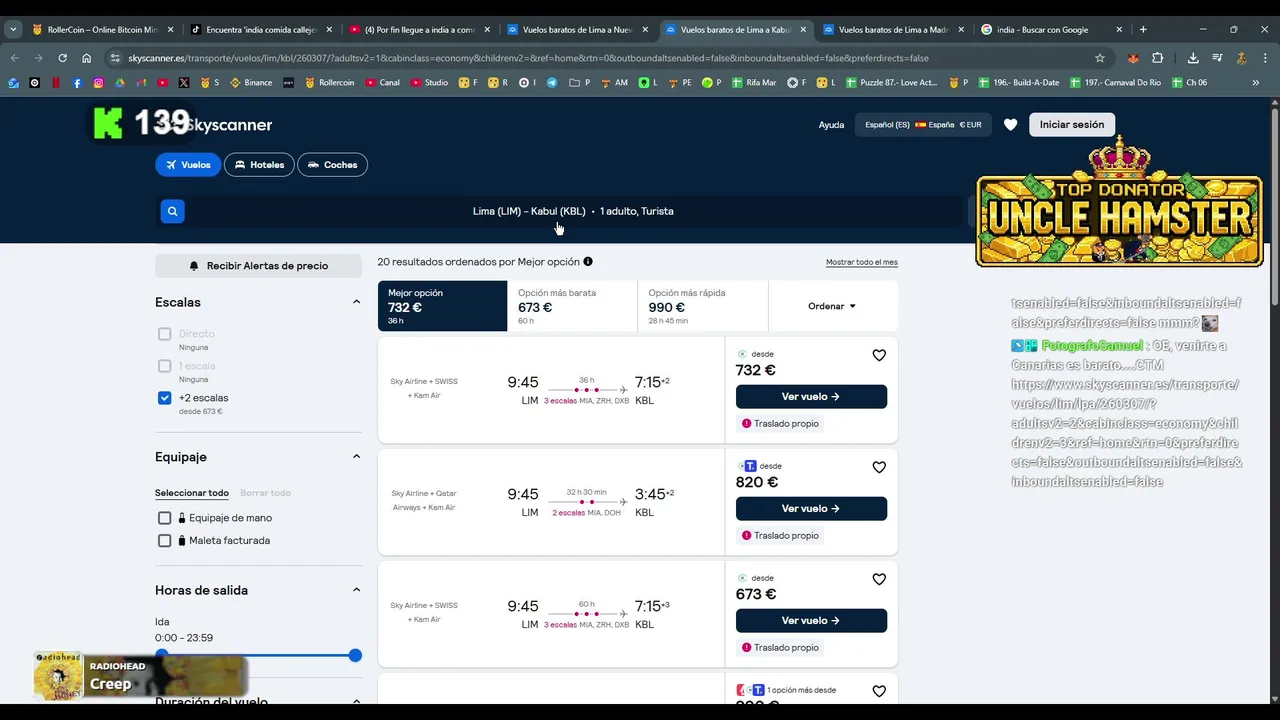
Task: Collapse the Horas de salida section
Action: pyautogui.click(x=356, y=590)
